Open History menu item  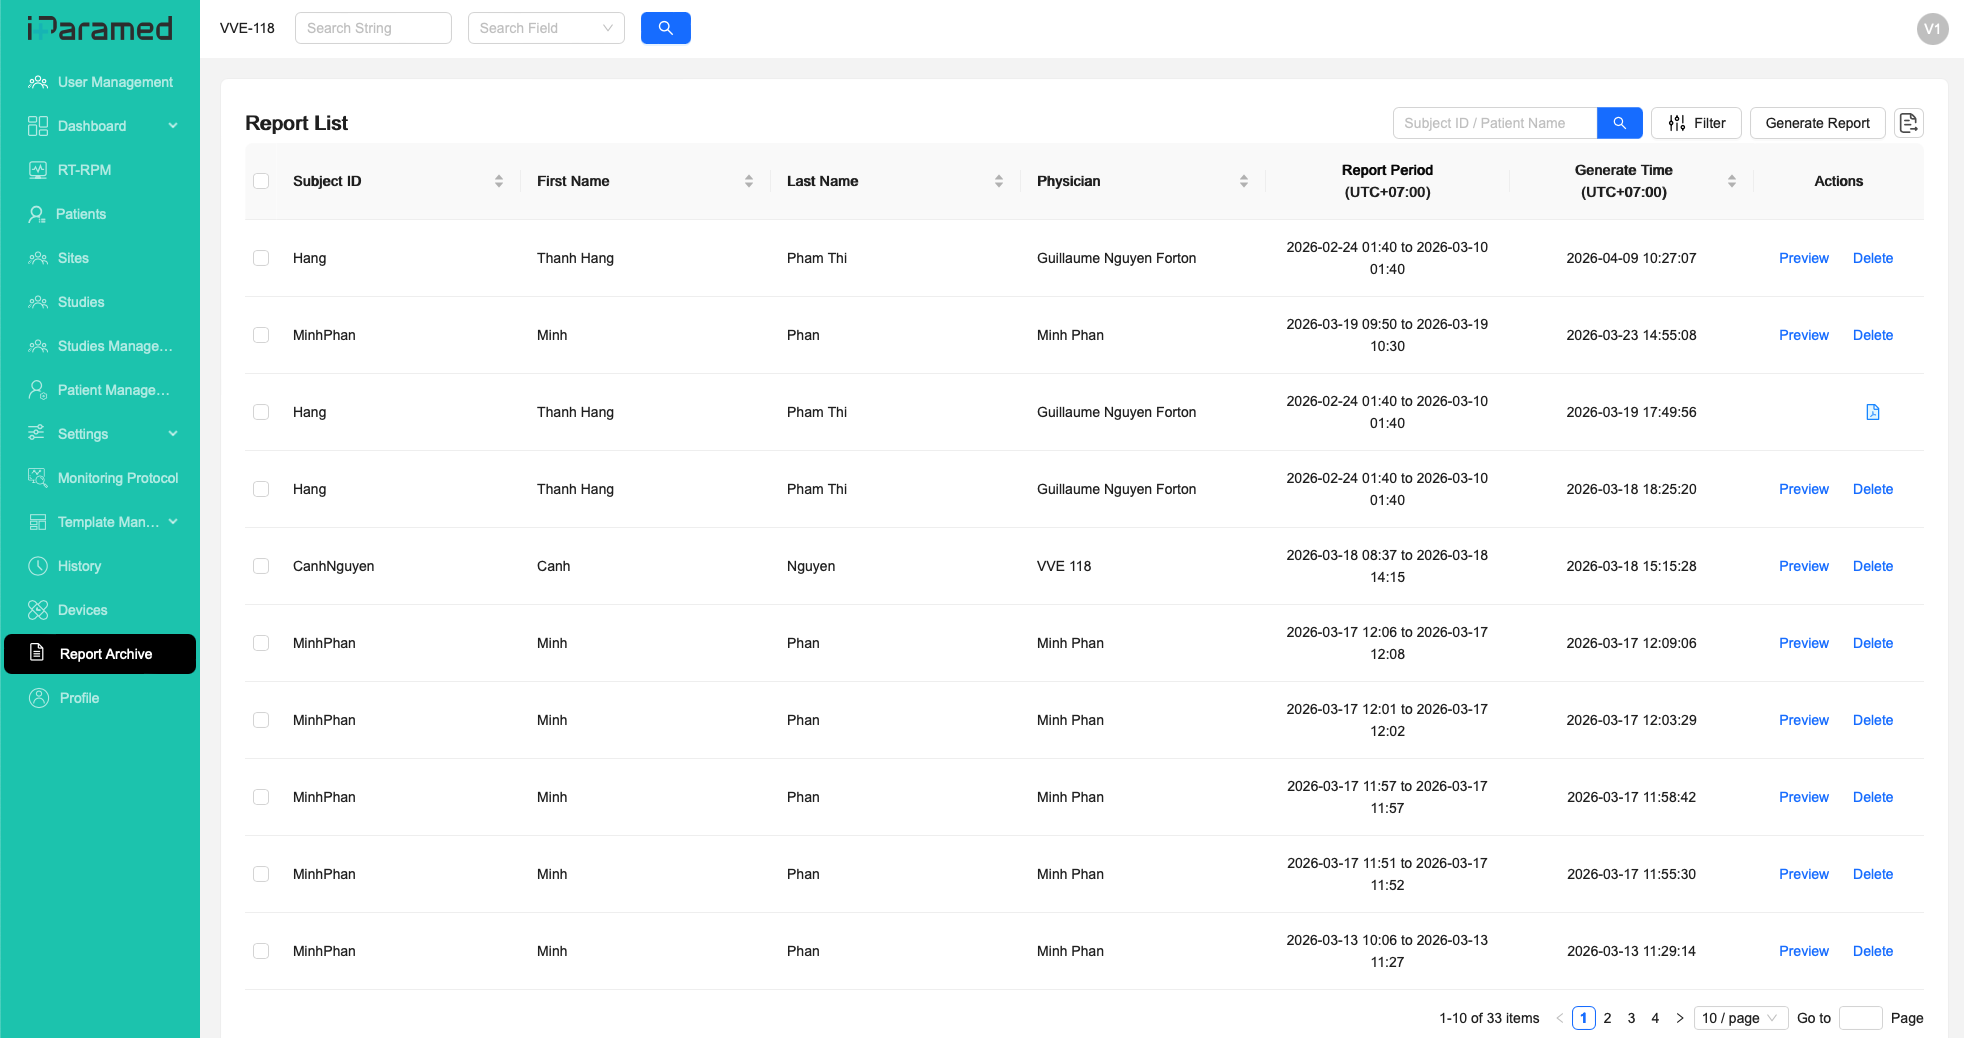tap(100, 566)
